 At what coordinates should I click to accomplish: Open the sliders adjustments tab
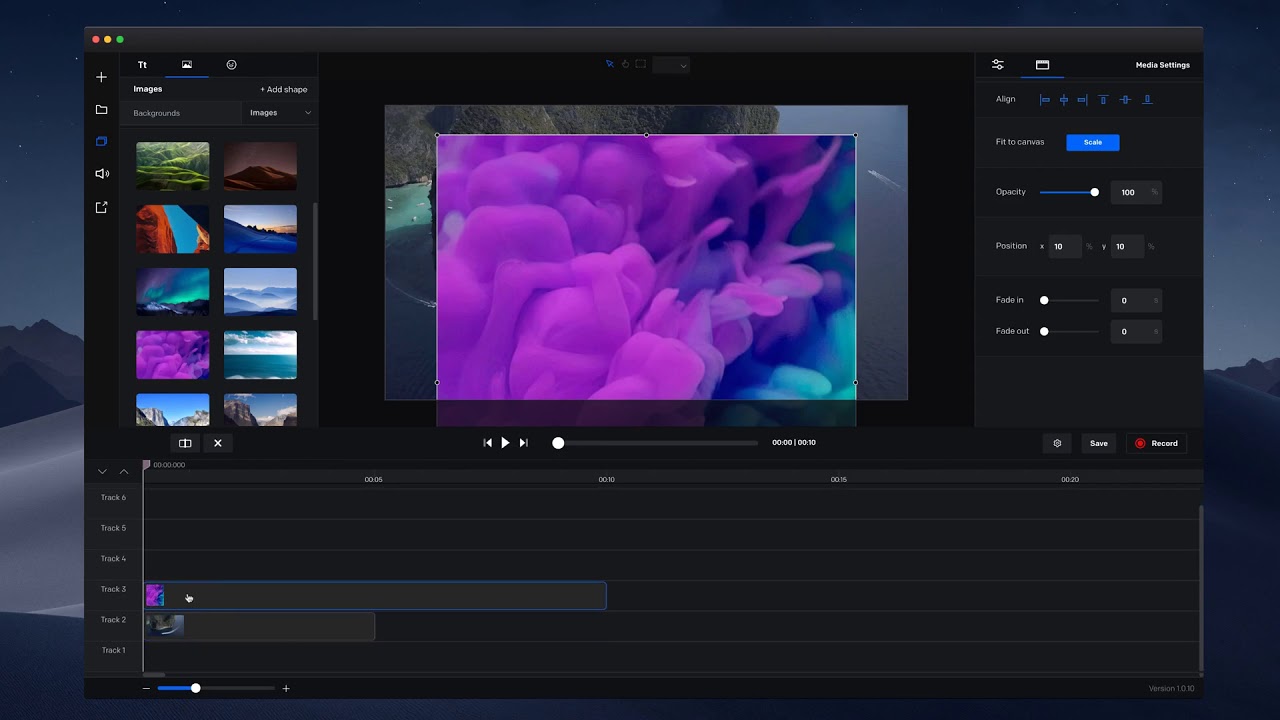tap(998, 65)
